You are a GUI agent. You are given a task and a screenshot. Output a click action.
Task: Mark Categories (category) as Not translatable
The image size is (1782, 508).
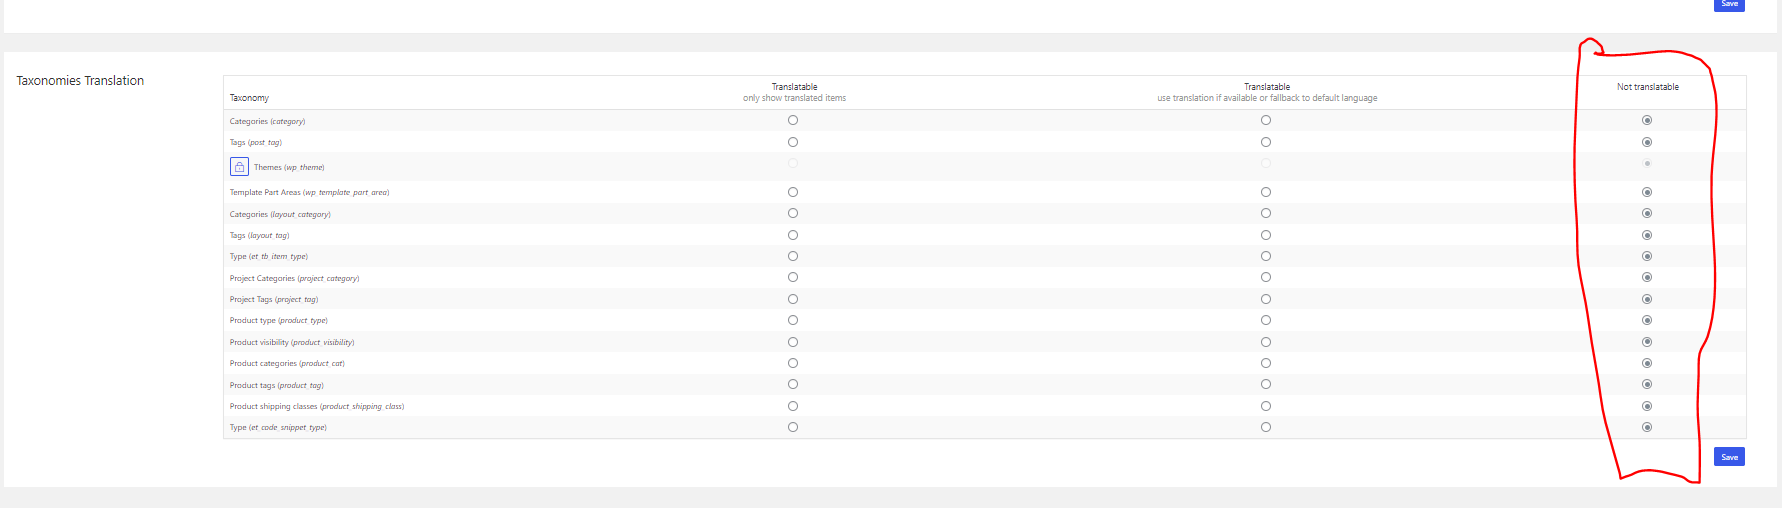pos(1647,120)
